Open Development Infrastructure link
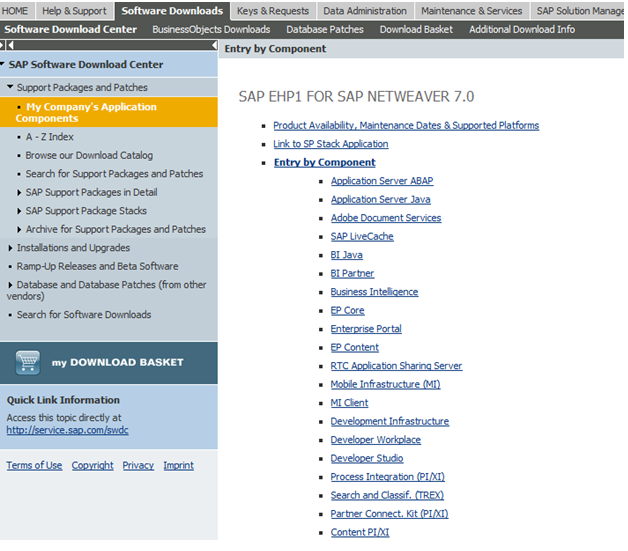Image resolution: width=628 pixels, height=551 pixels. click(x=390, y=421)
